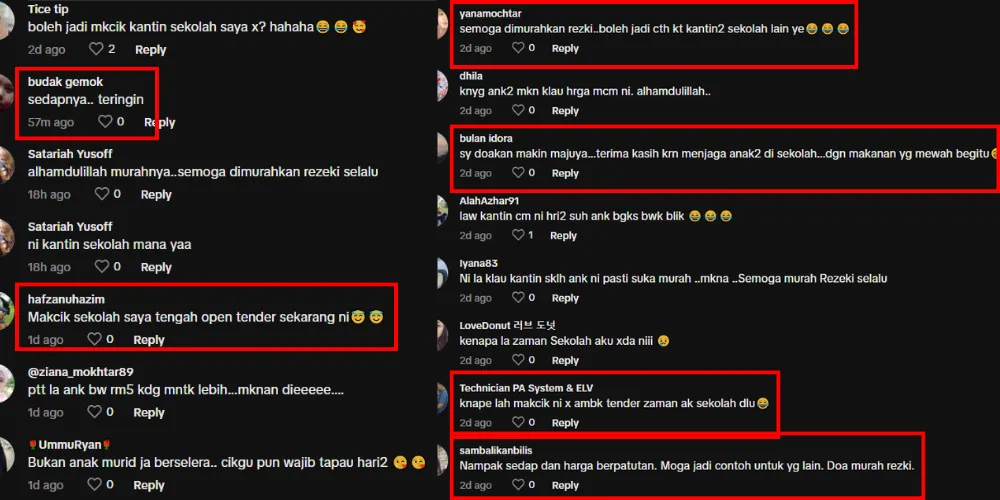Like AlahAzhar91's comment showing one like
The height and width of the screenshot is (500, 1000).
pyautogui.click(x=518, y=235)
